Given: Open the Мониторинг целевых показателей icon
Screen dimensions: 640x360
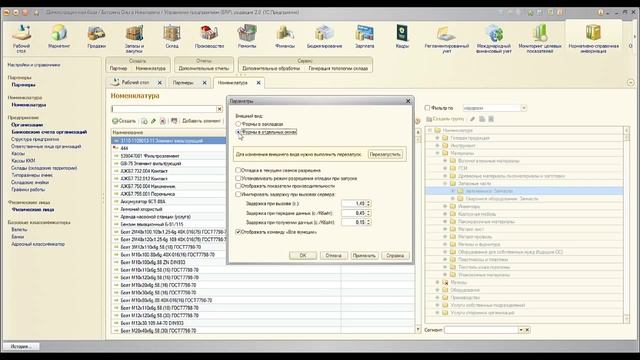Looking at the screenshot, I should point(540,39).
